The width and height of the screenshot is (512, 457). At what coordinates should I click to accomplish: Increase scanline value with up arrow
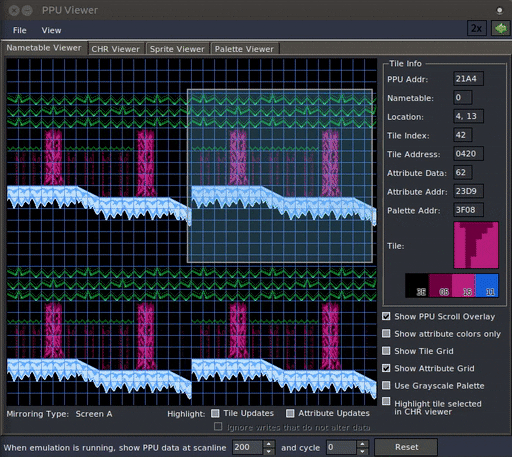[x=269, y=444]
